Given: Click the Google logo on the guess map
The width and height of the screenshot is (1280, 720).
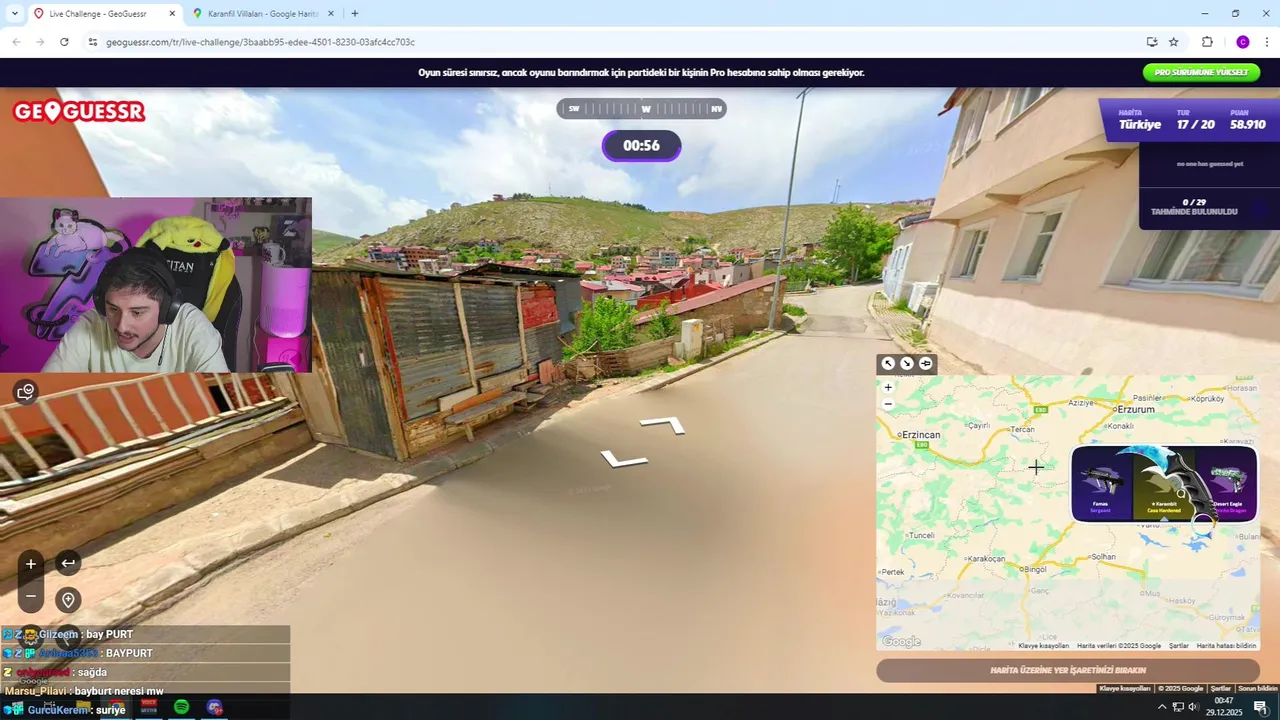Looking at the screenshot, I should [901, 642].
